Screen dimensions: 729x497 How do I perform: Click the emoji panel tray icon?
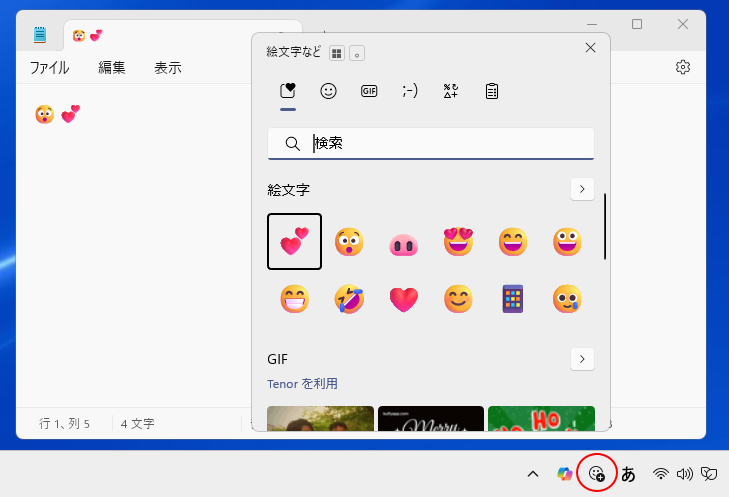tap(596, 474)
